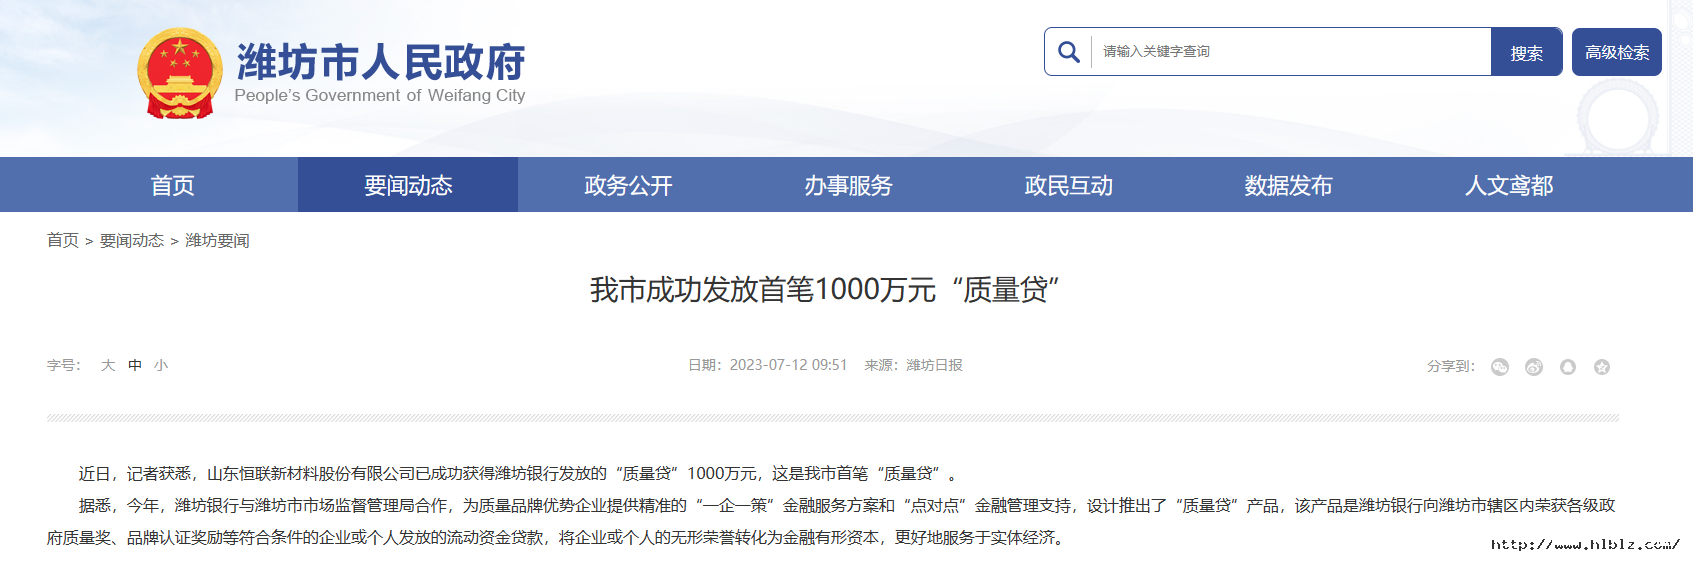Image resolution: width=1693 pixels, height=574 pixels.
Task: Click the national emblem logo
Action: 180,75
